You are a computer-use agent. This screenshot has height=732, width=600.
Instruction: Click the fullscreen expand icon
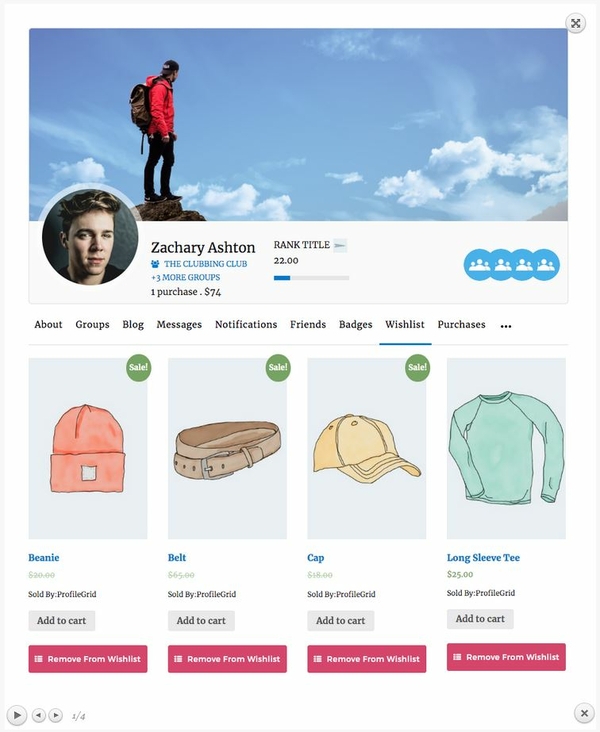pos(576,23)
